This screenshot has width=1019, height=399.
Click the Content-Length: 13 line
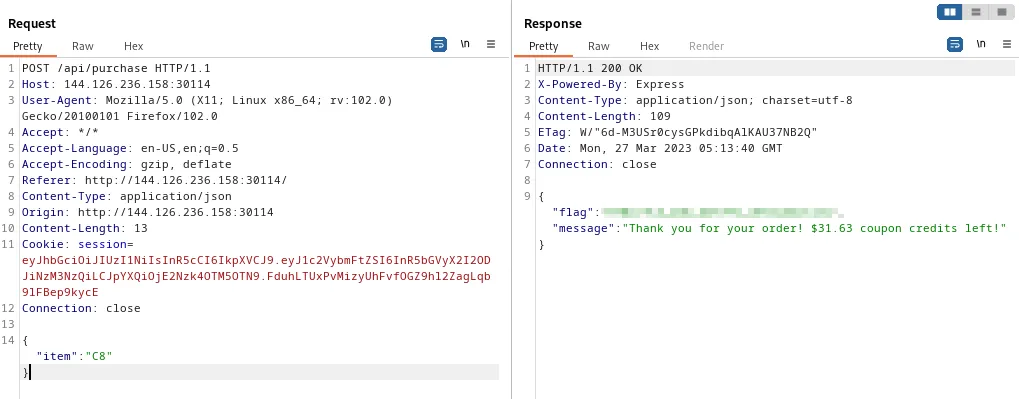[x=85, y=228]
